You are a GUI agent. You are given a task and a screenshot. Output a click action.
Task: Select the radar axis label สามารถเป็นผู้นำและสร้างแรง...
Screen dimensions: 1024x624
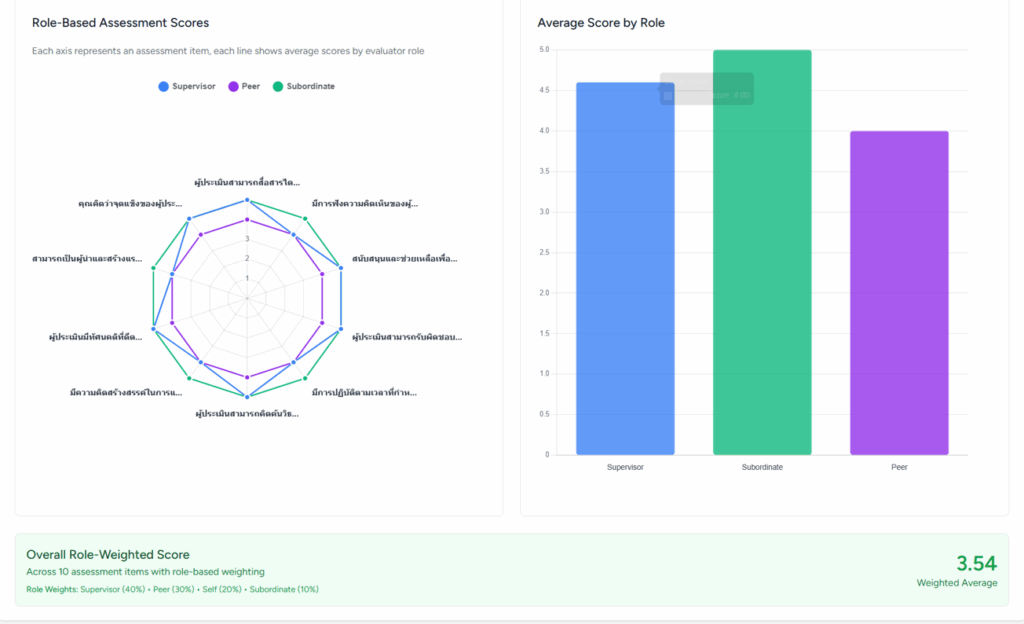click(87, 258)
